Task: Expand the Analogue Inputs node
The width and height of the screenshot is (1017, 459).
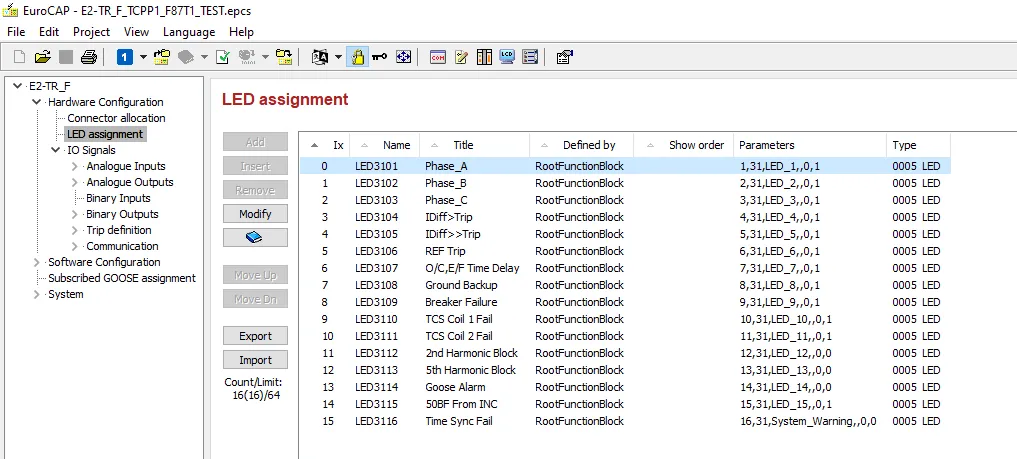Action: click(75, 167)
